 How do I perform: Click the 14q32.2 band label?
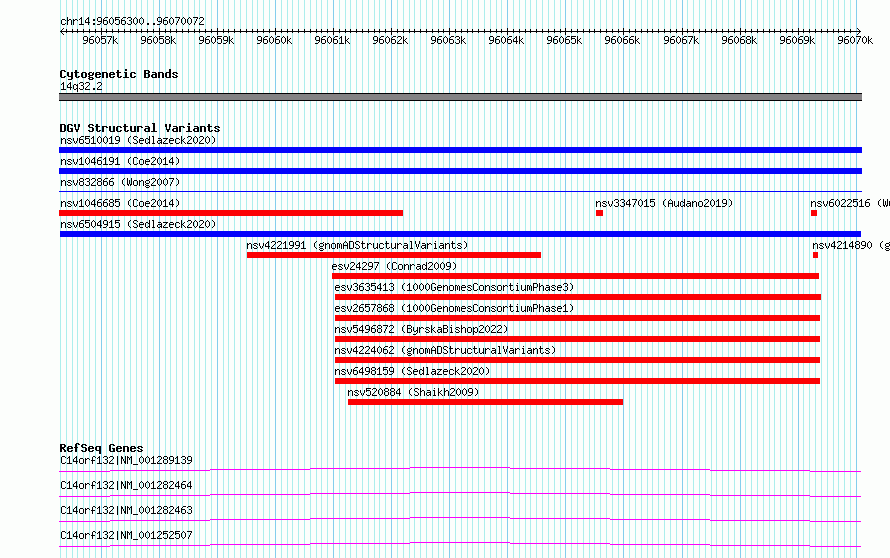click(x=81, y=86)
